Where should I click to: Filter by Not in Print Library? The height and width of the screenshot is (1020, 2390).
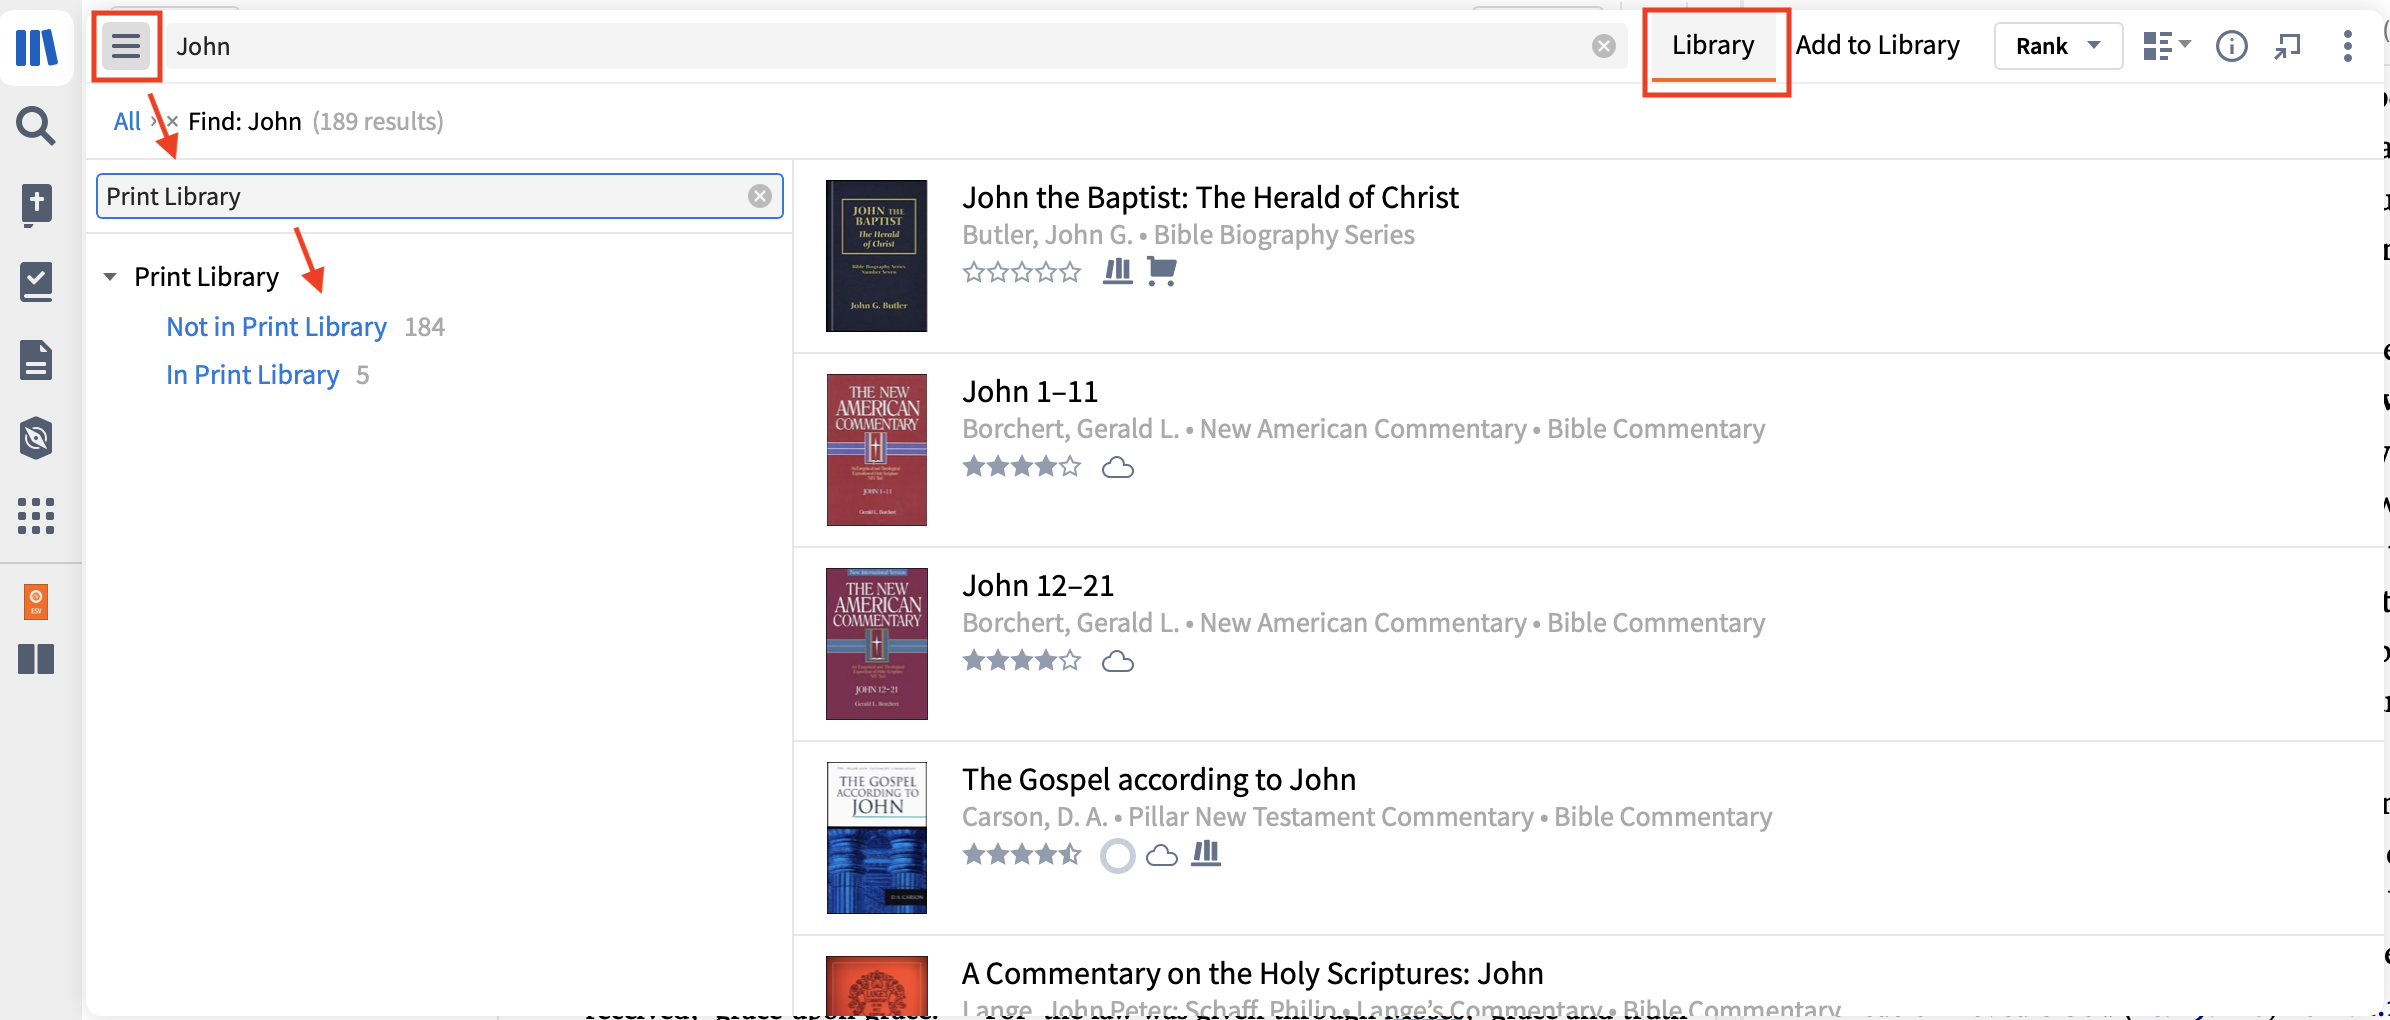click(x=276, y=327)
